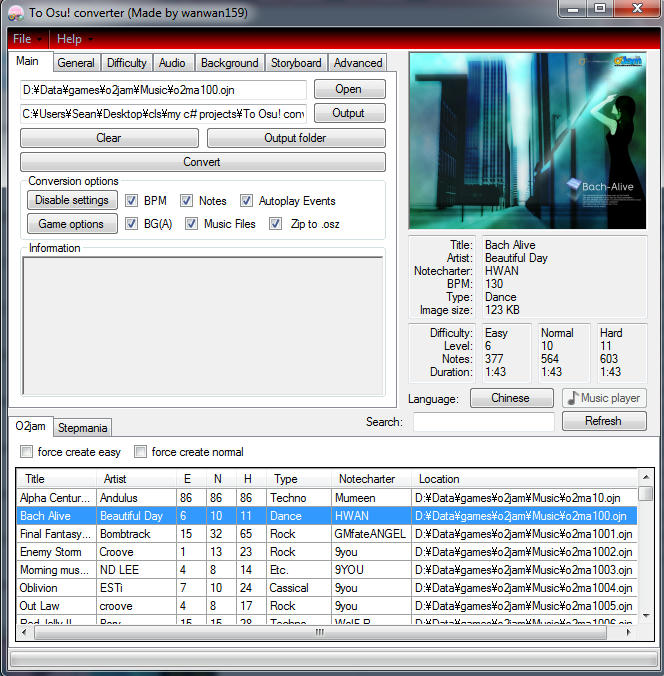664x676 pixels.
Task: Sort list by Notecharter column
Action: (371, 479)
